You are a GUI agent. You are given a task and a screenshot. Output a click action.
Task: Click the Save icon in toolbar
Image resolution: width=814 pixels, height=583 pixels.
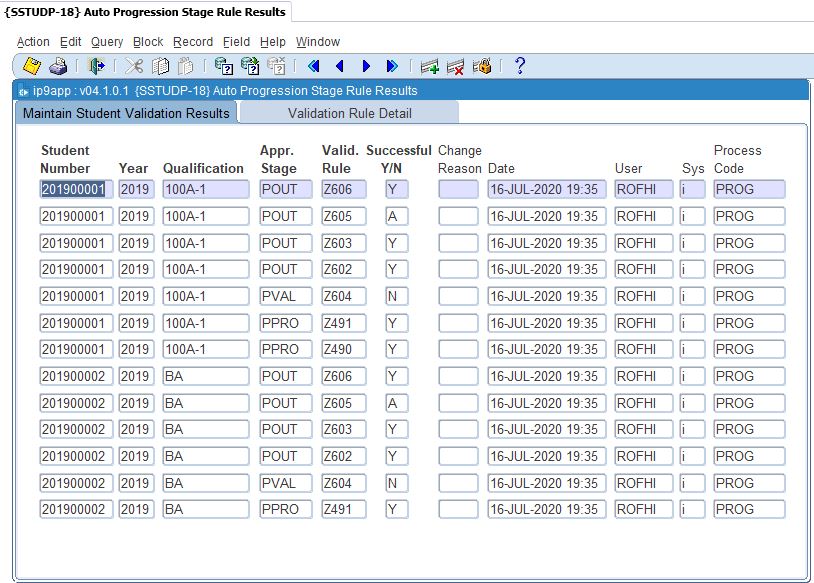point(32,67)
